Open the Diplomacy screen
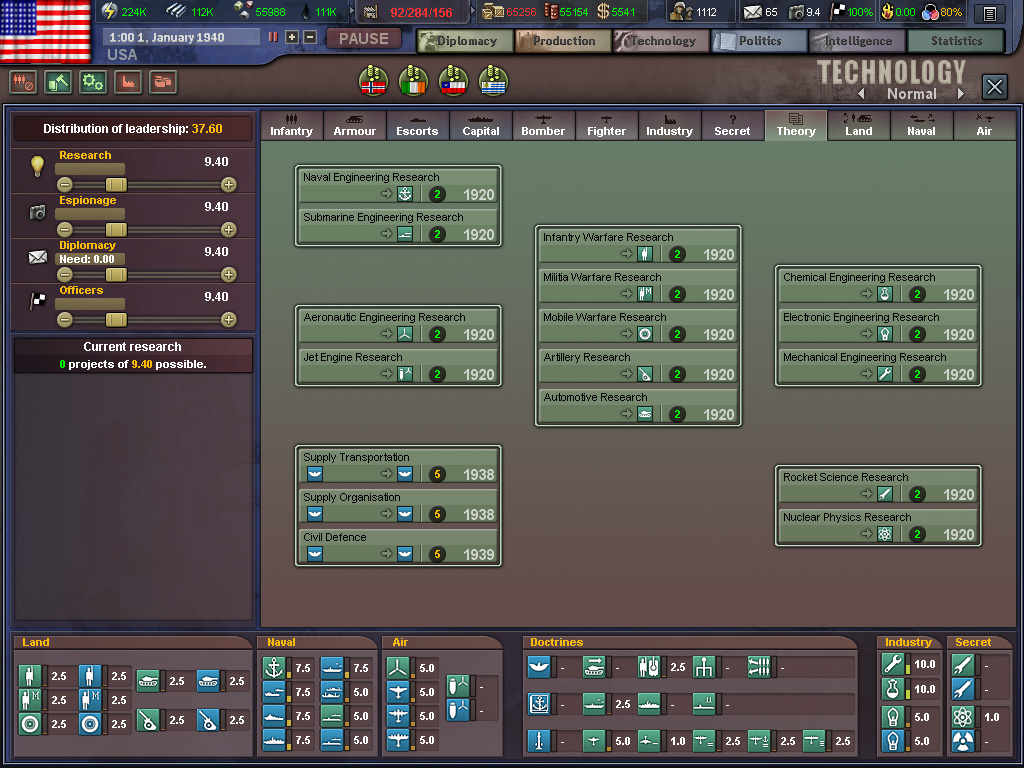This screenshot has width=1024, height=768. click(464, 41)
